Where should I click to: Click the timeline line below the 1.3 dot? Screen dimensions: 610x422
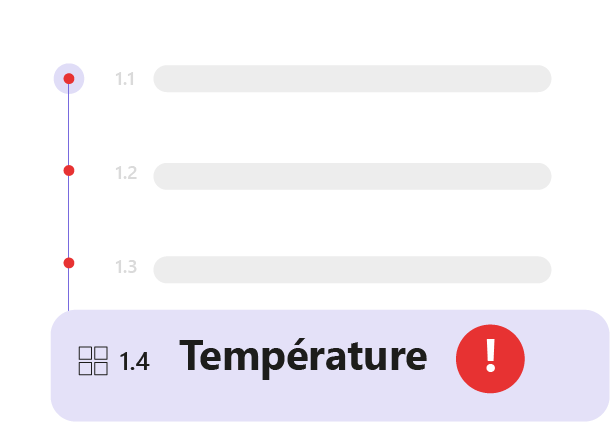point(68,290)
